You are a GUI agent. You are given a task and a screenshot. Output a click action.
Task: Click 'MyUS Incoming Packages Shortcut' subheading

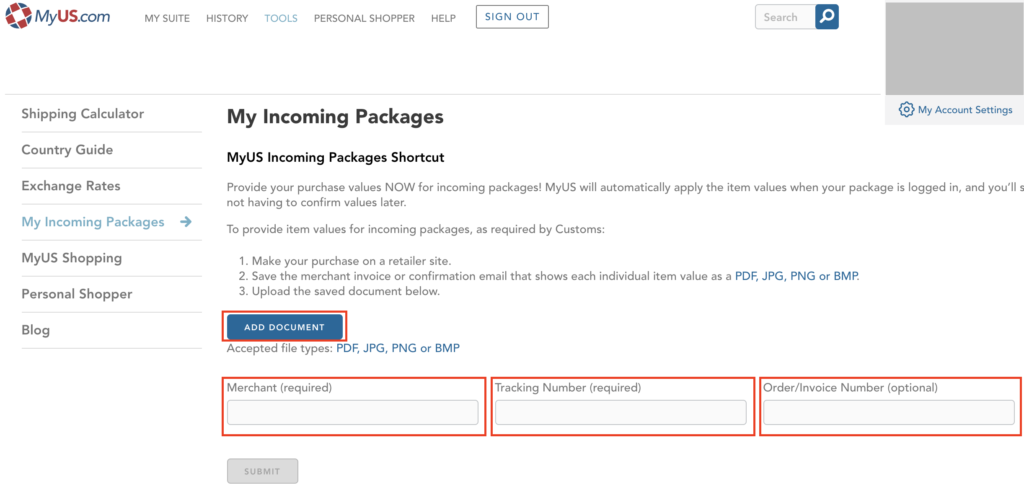click(x=336, y=157)
